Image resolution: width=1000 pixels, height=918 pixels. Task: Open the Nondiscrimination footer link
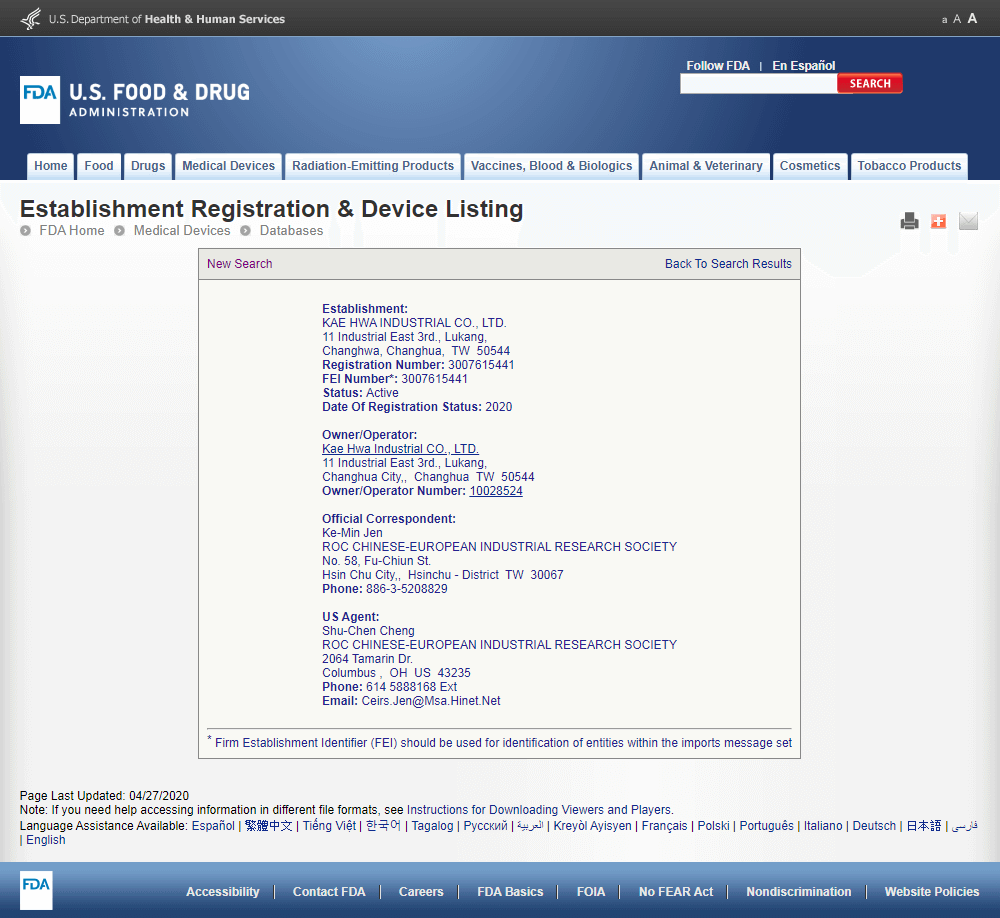799,892
